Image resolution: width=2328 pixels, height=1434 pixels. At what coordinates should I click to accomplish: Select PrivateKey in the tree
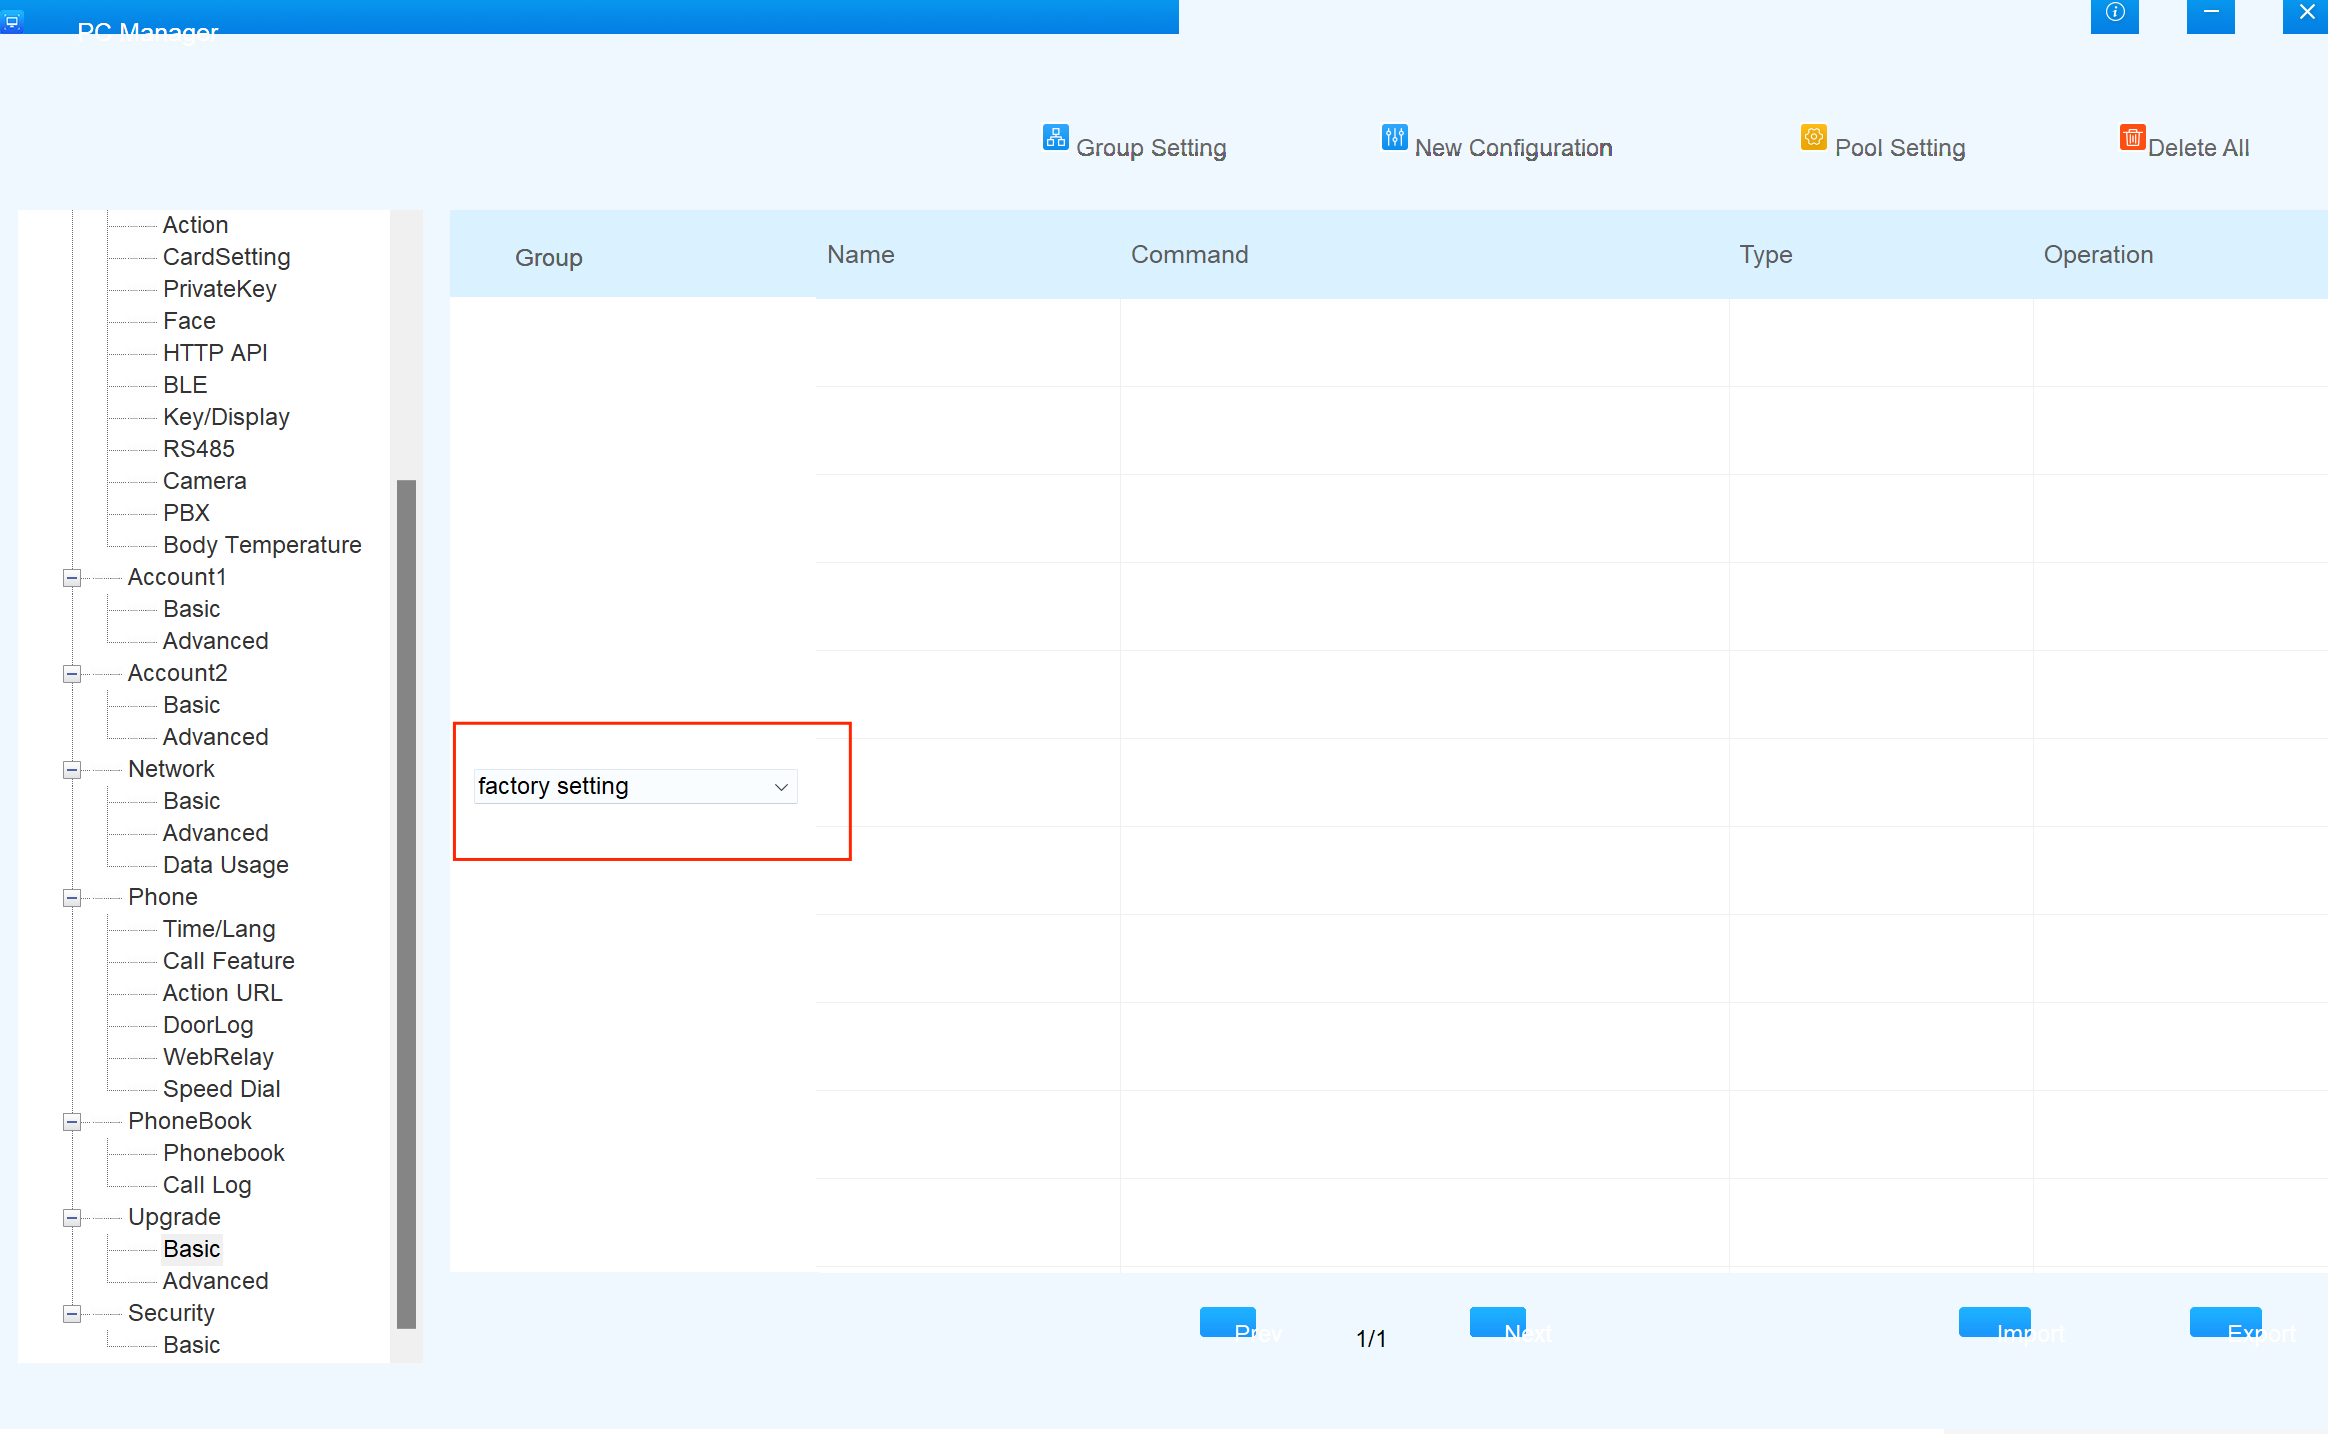tap(220, 289)
